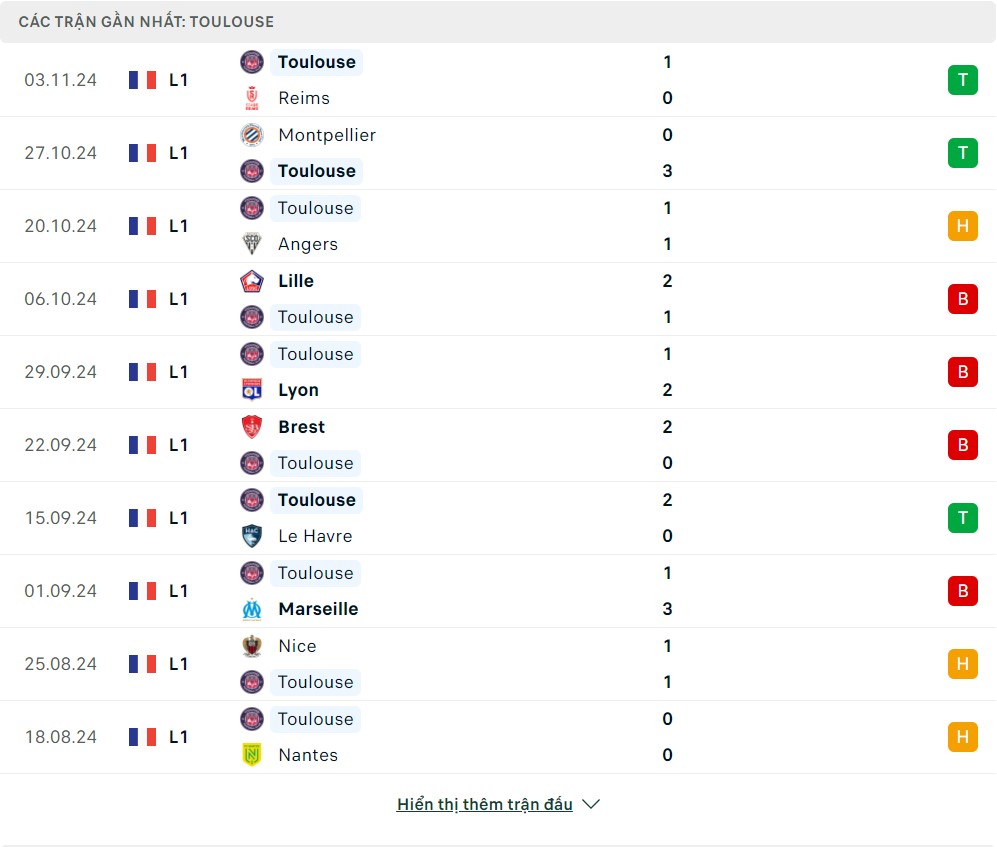
Task: Click the Reims club crest icon
Action: click(x=252, y=98)
